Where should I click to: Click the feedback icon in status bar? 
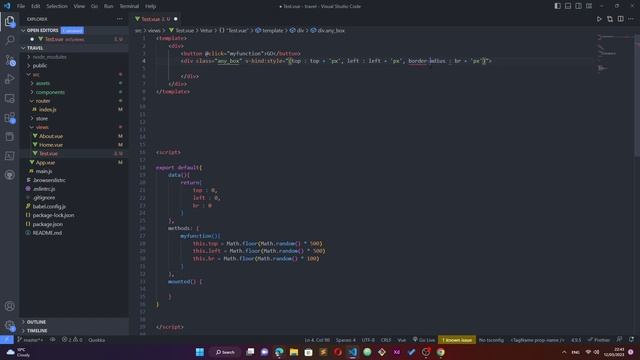(620, 340)
